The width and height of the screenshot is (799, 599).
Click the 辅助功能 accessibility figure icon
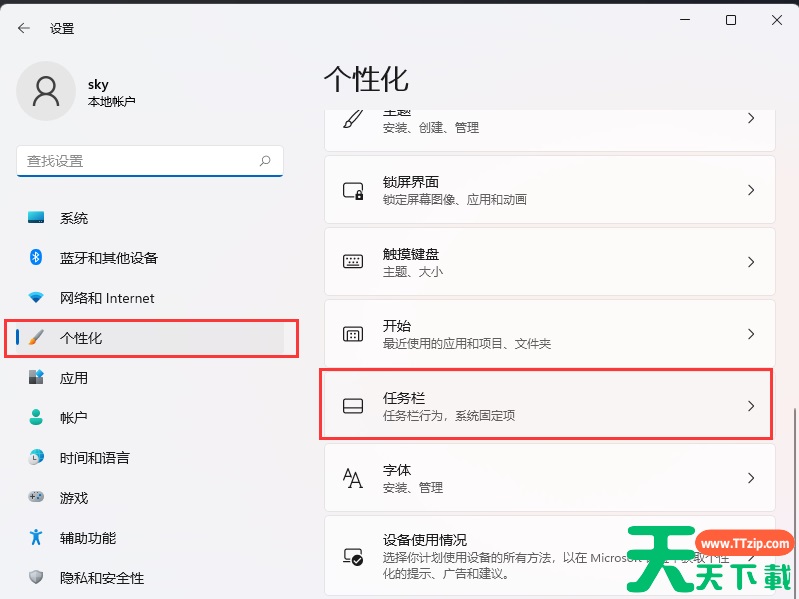(x=36, y=537)
